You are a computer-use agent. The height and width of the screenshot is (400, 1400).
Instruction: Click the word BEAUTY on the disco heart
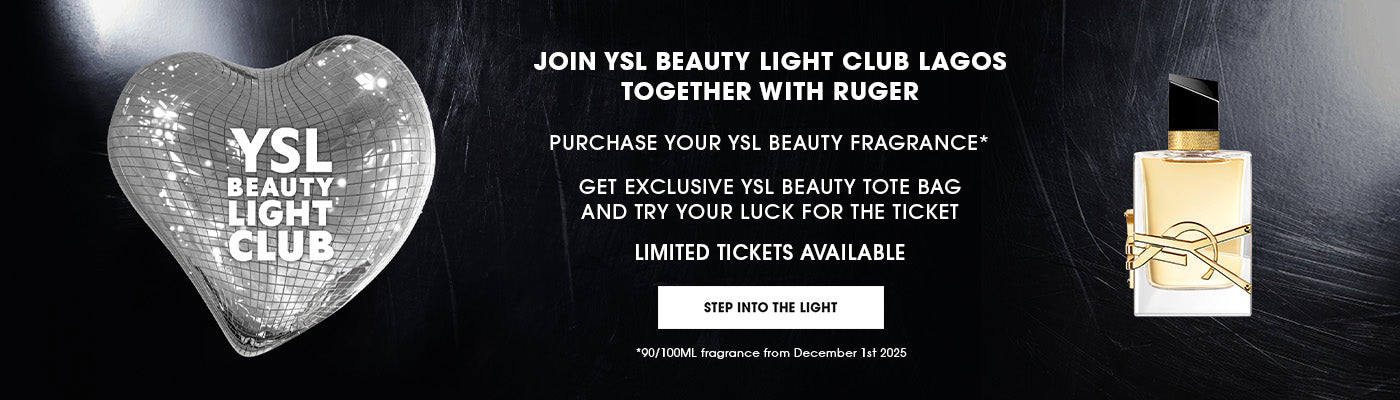[281, 187]
